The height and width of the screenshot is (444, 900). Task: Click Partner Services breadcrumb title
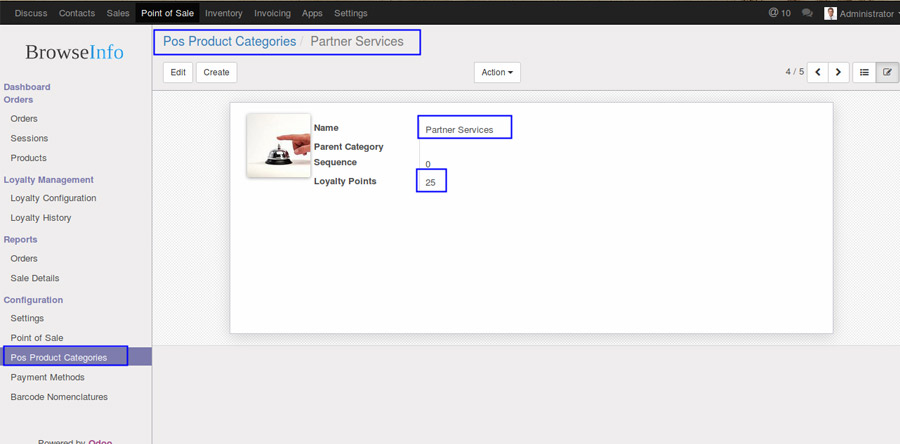(x=357, y=41)
